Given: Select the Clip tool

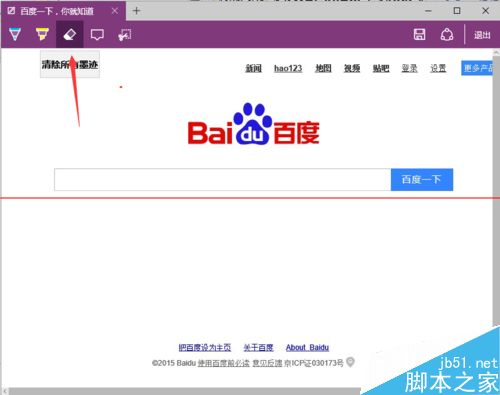Looking at the screenshot, I should click(x=125, y=35).
